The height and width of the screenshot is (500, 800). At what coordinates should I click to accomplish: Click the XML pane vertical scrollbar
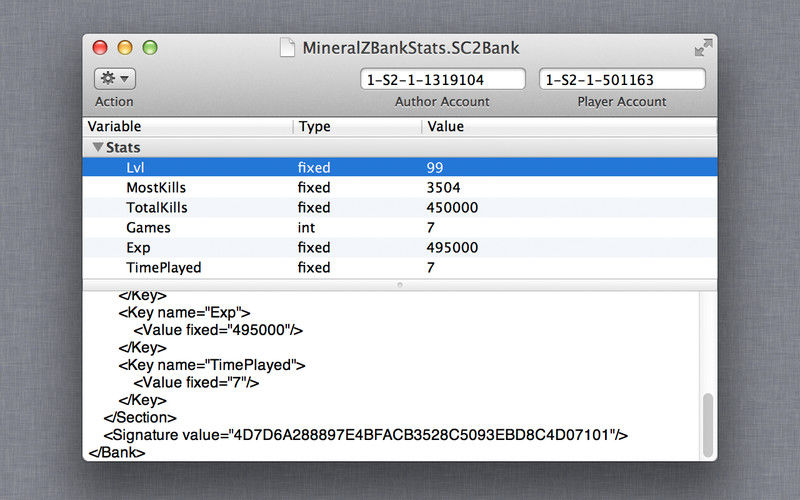click(x=708, y=420)
